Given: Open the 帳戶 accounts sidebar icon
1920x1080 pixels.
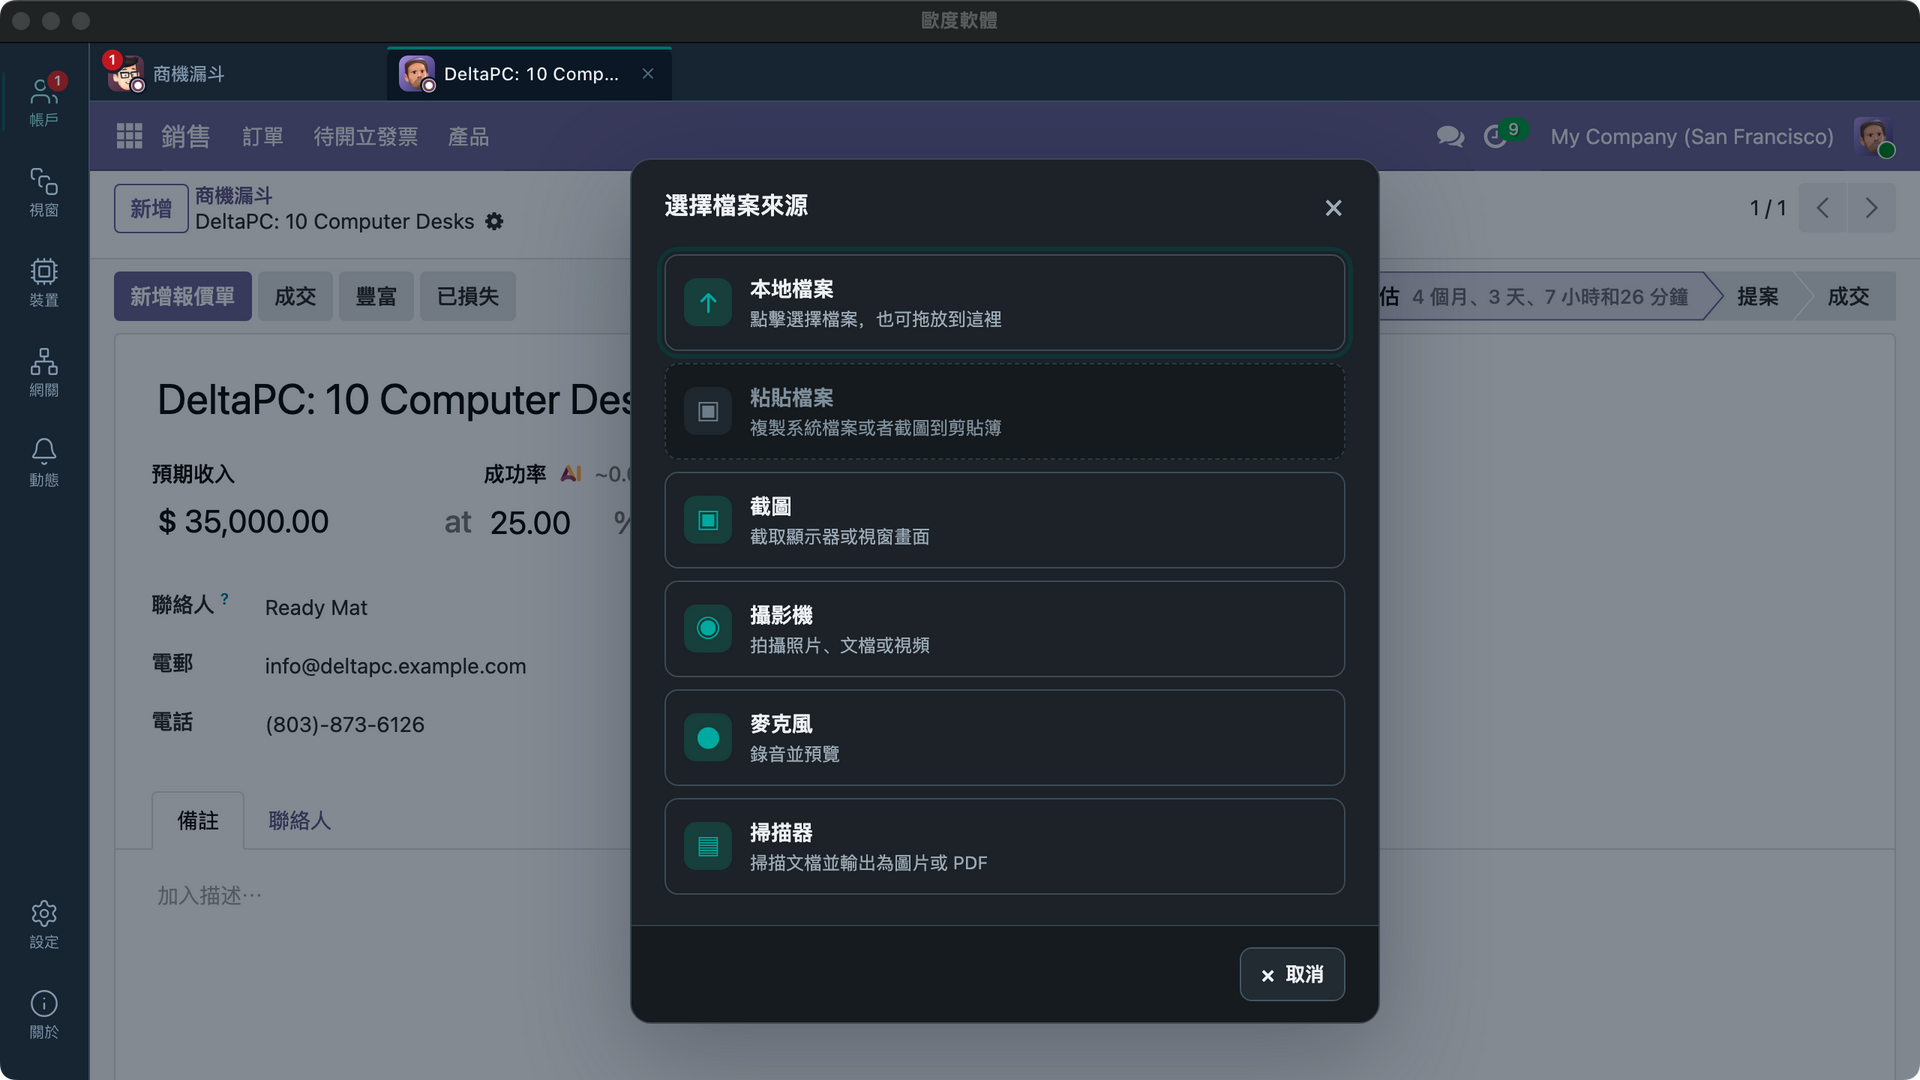Looking at the screenshot, I should coord(44,102).
